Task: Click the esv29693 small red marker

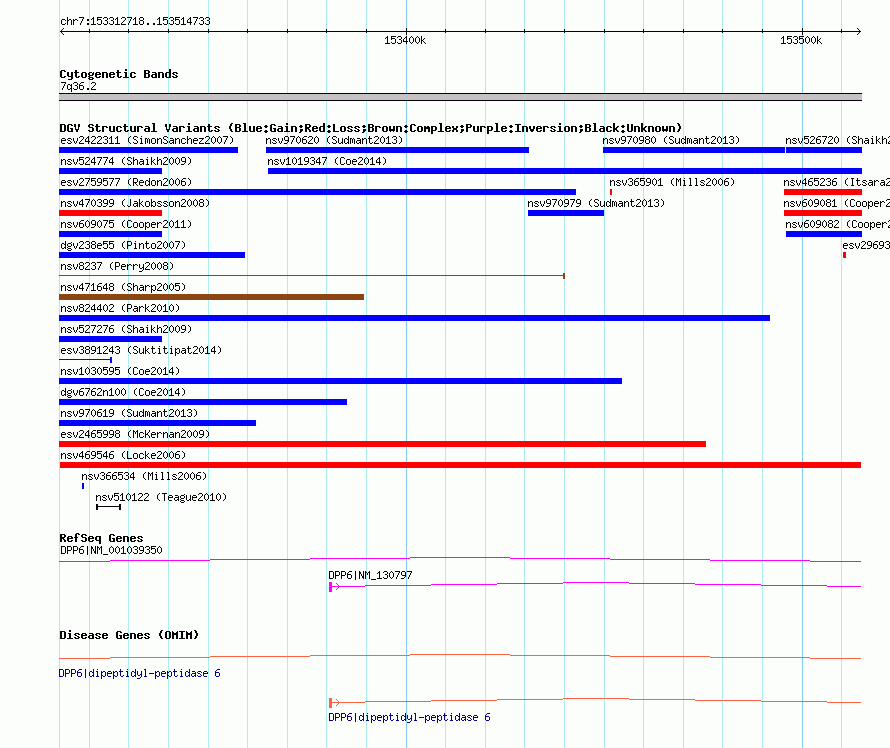Action: (x=845, y=255)
